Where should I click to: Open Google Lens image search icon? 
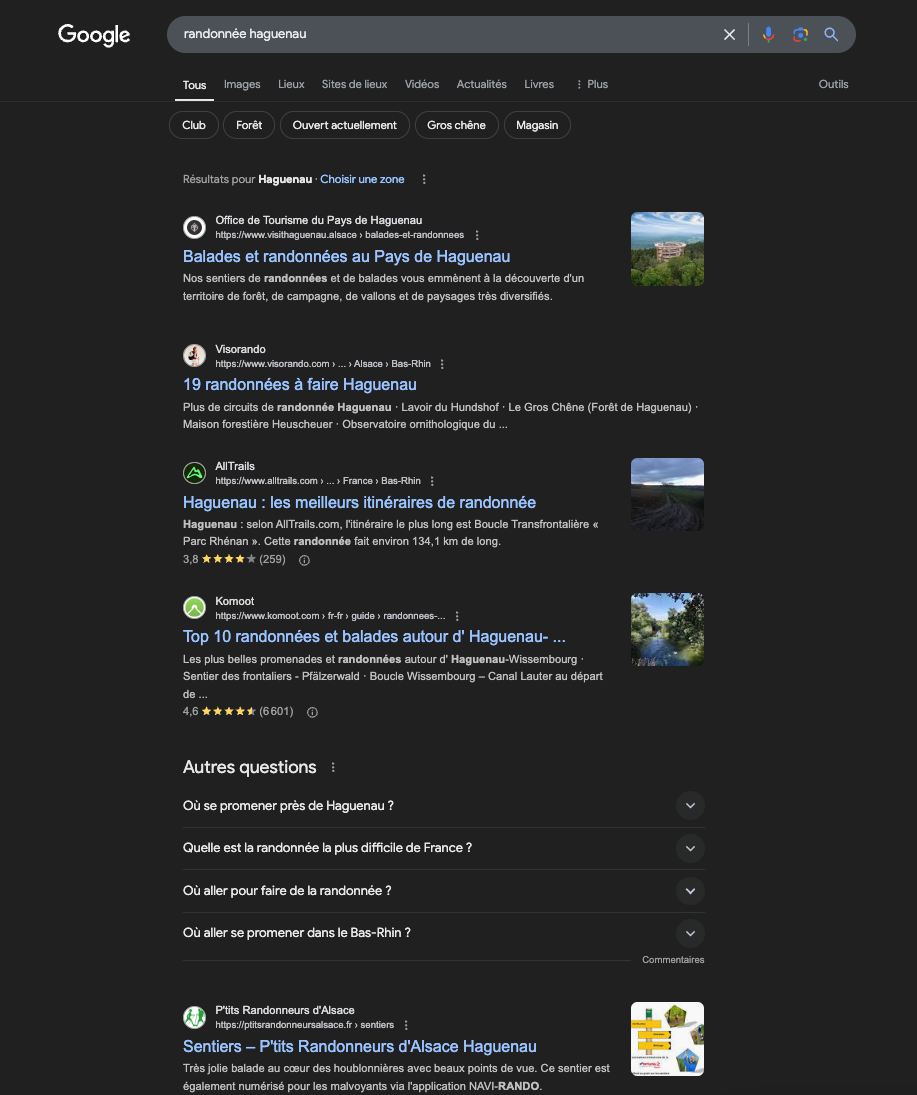[800, 34]
